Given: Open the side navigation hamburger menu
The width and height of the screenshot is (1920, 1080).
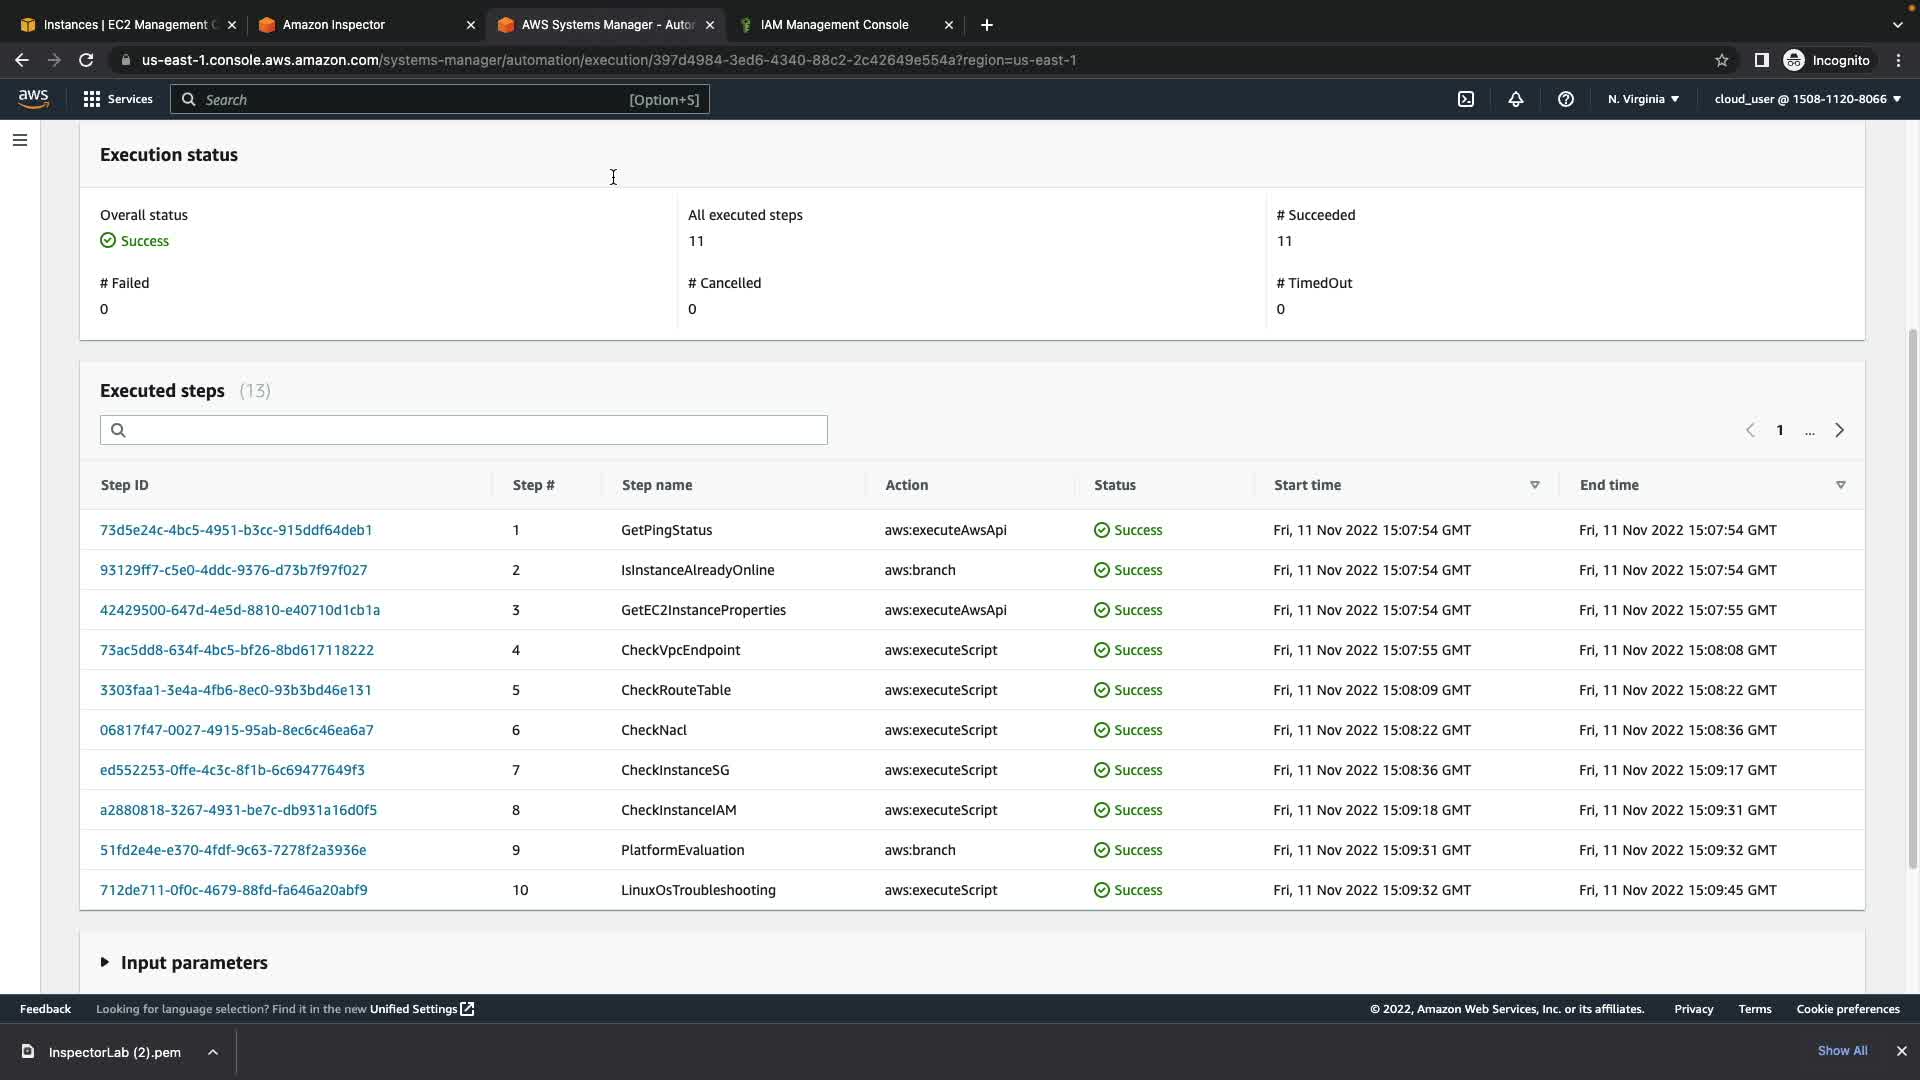Looking at the screenshot, I should (20, 140).
